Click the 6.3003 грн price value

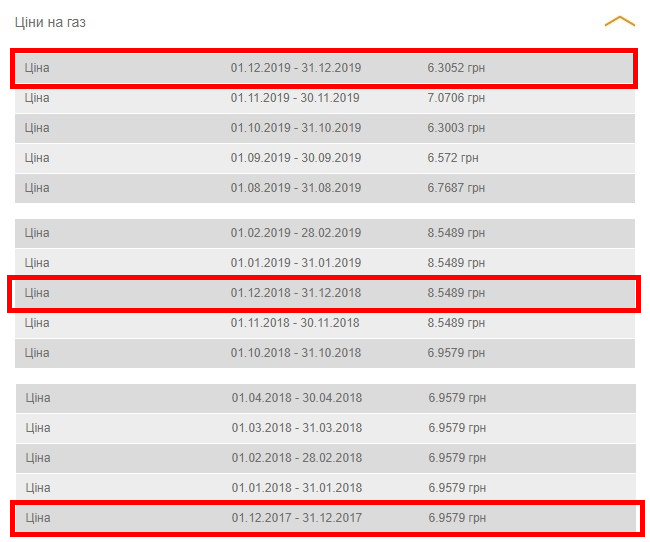point(456,128)
